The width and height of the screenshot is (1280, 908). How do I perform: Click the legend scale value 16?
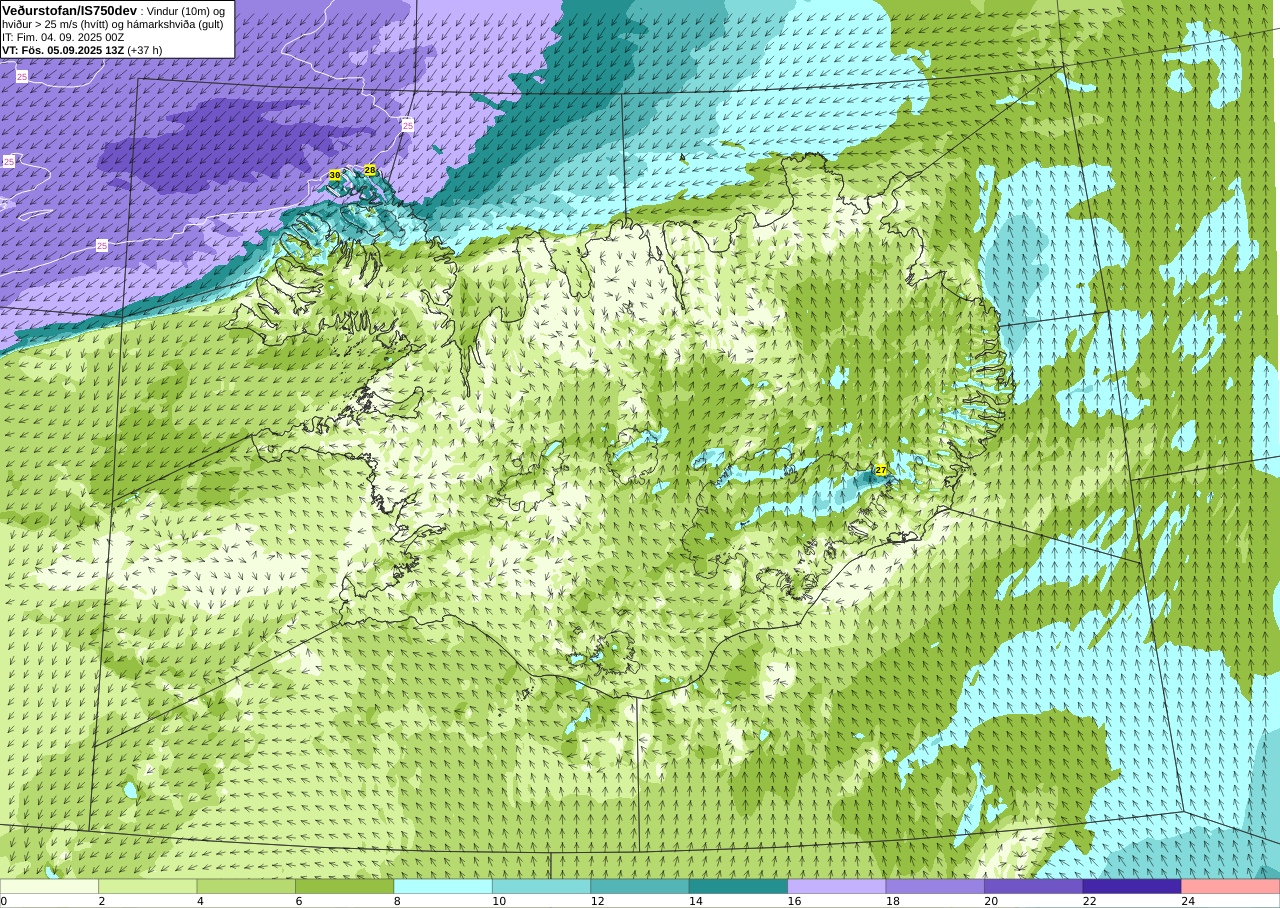point(794,901)
